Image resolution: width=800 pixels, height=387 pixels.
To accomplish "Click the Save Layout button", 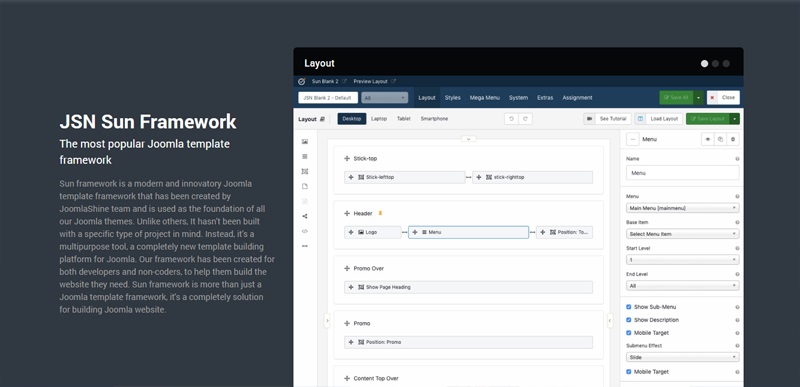I will [x=708, y=119].
